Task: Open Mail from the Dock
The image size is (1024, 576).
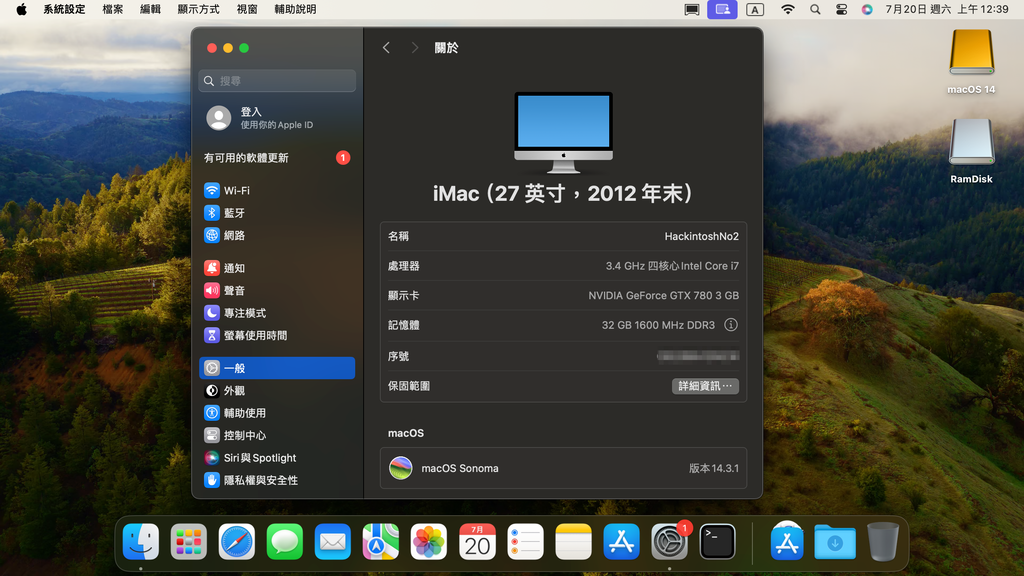Action: click(332, 542)
